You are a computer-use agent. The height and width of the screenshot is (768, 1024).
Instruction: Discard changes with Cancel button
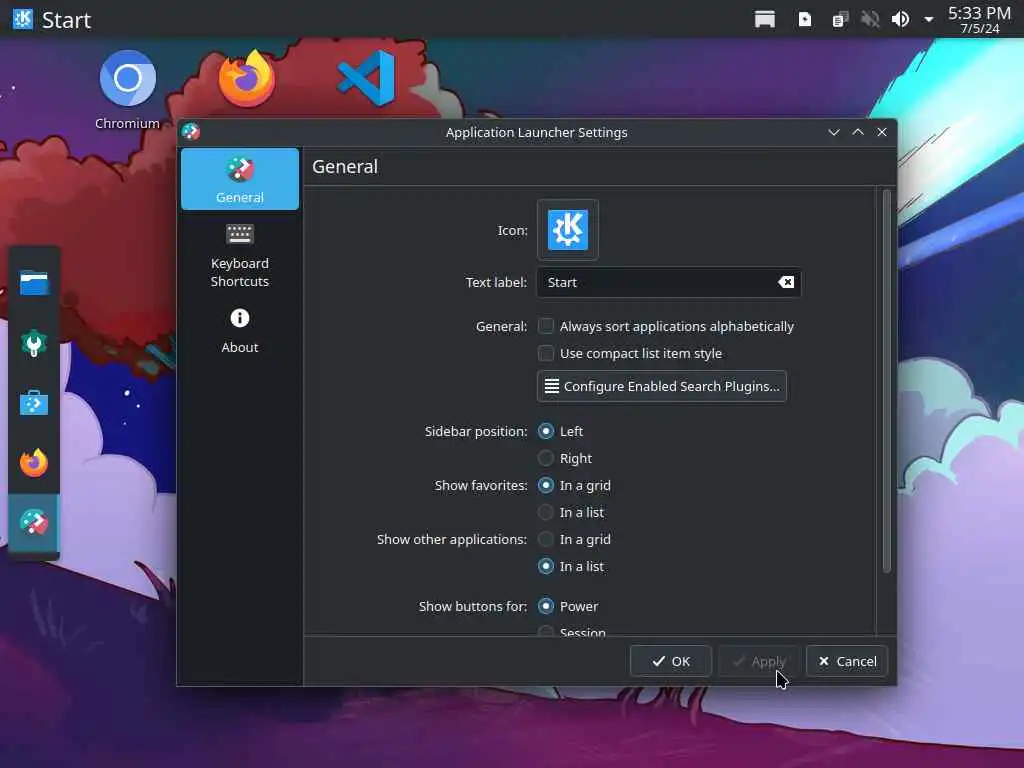click(x=846, y=661)
